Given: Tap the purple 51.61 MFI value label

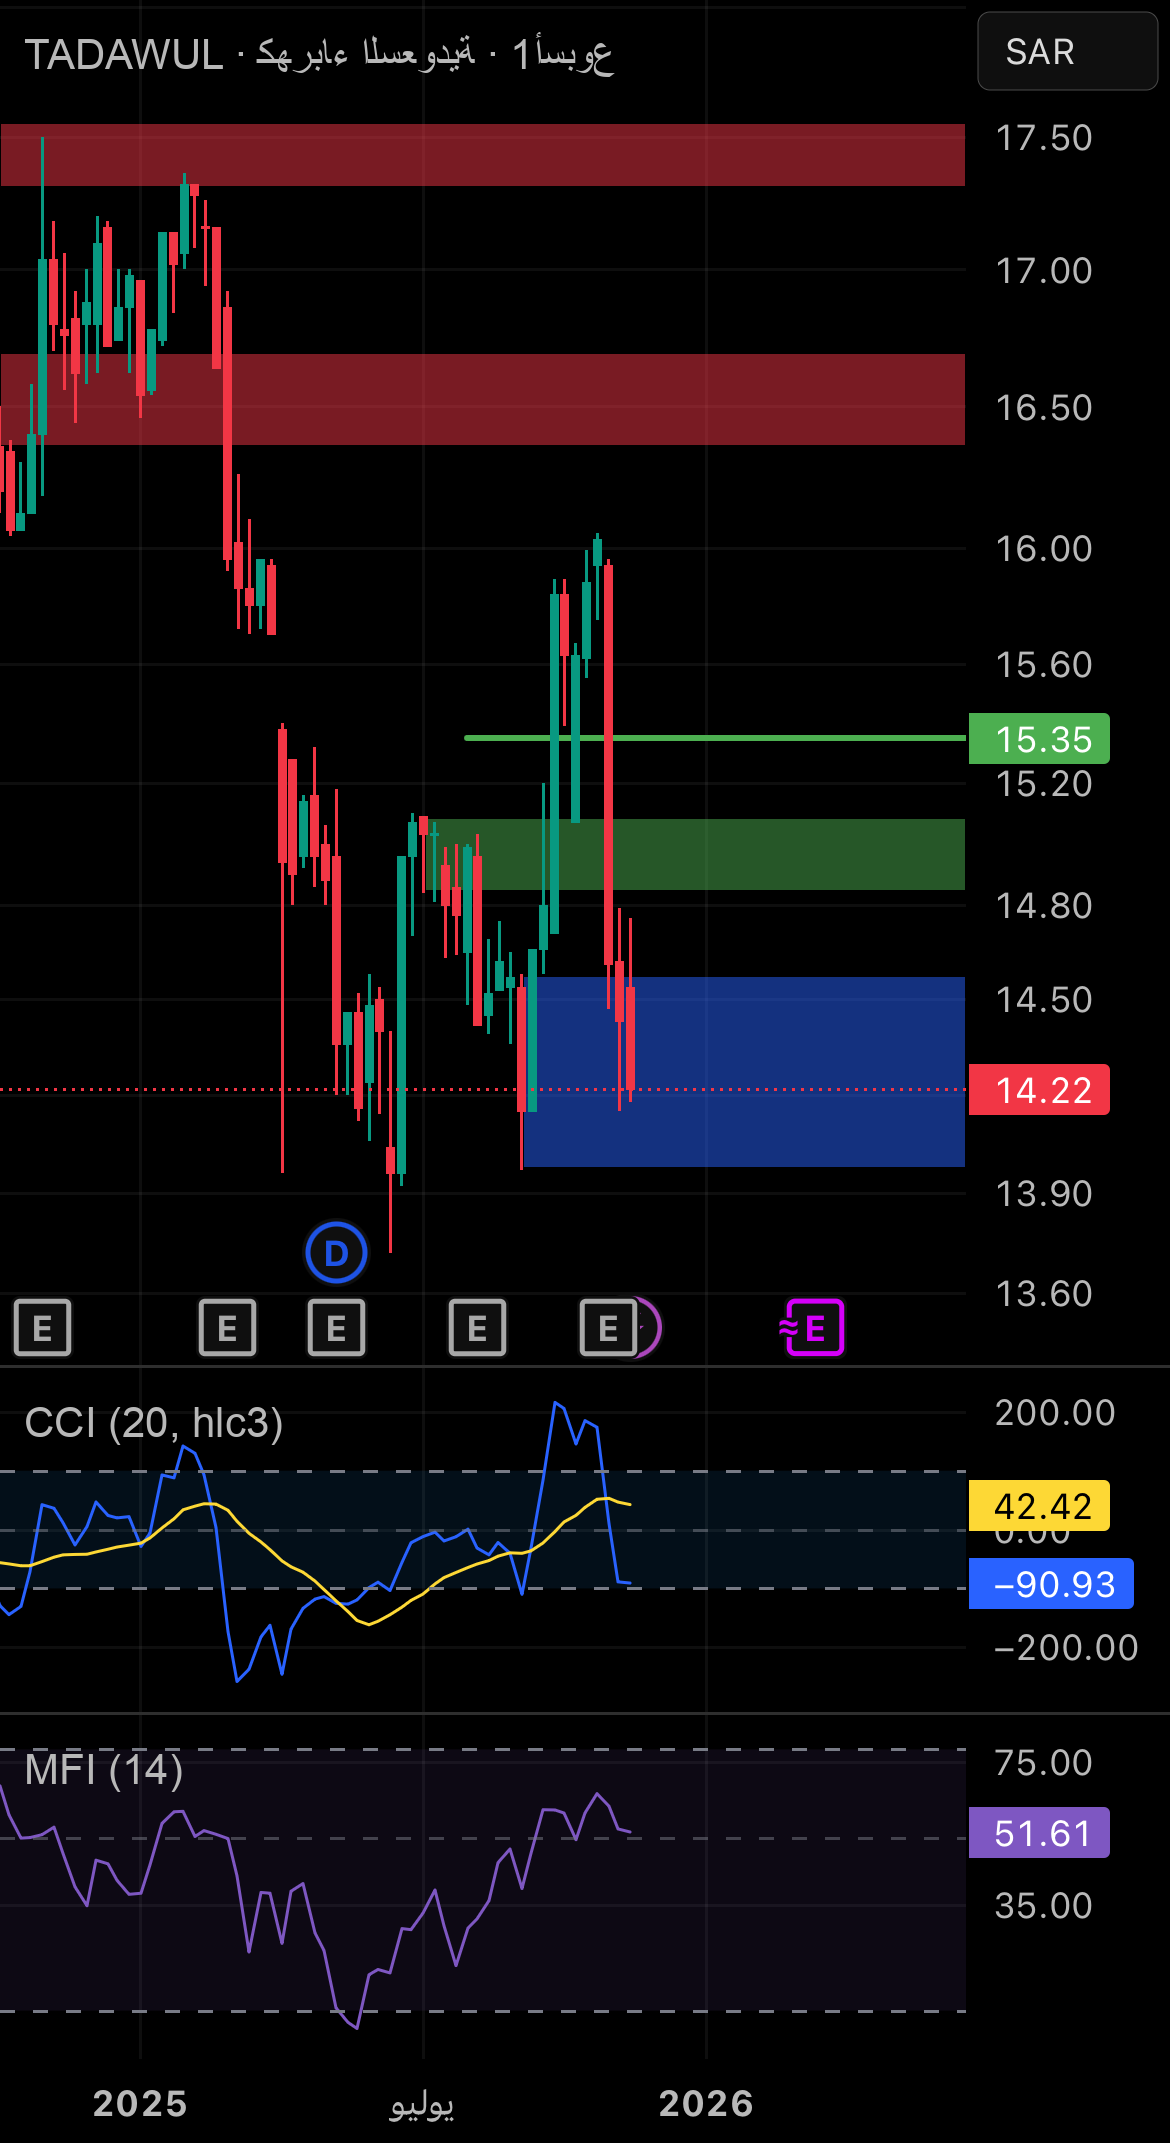Looking at the screenshot, I should pos(1039,1833).
